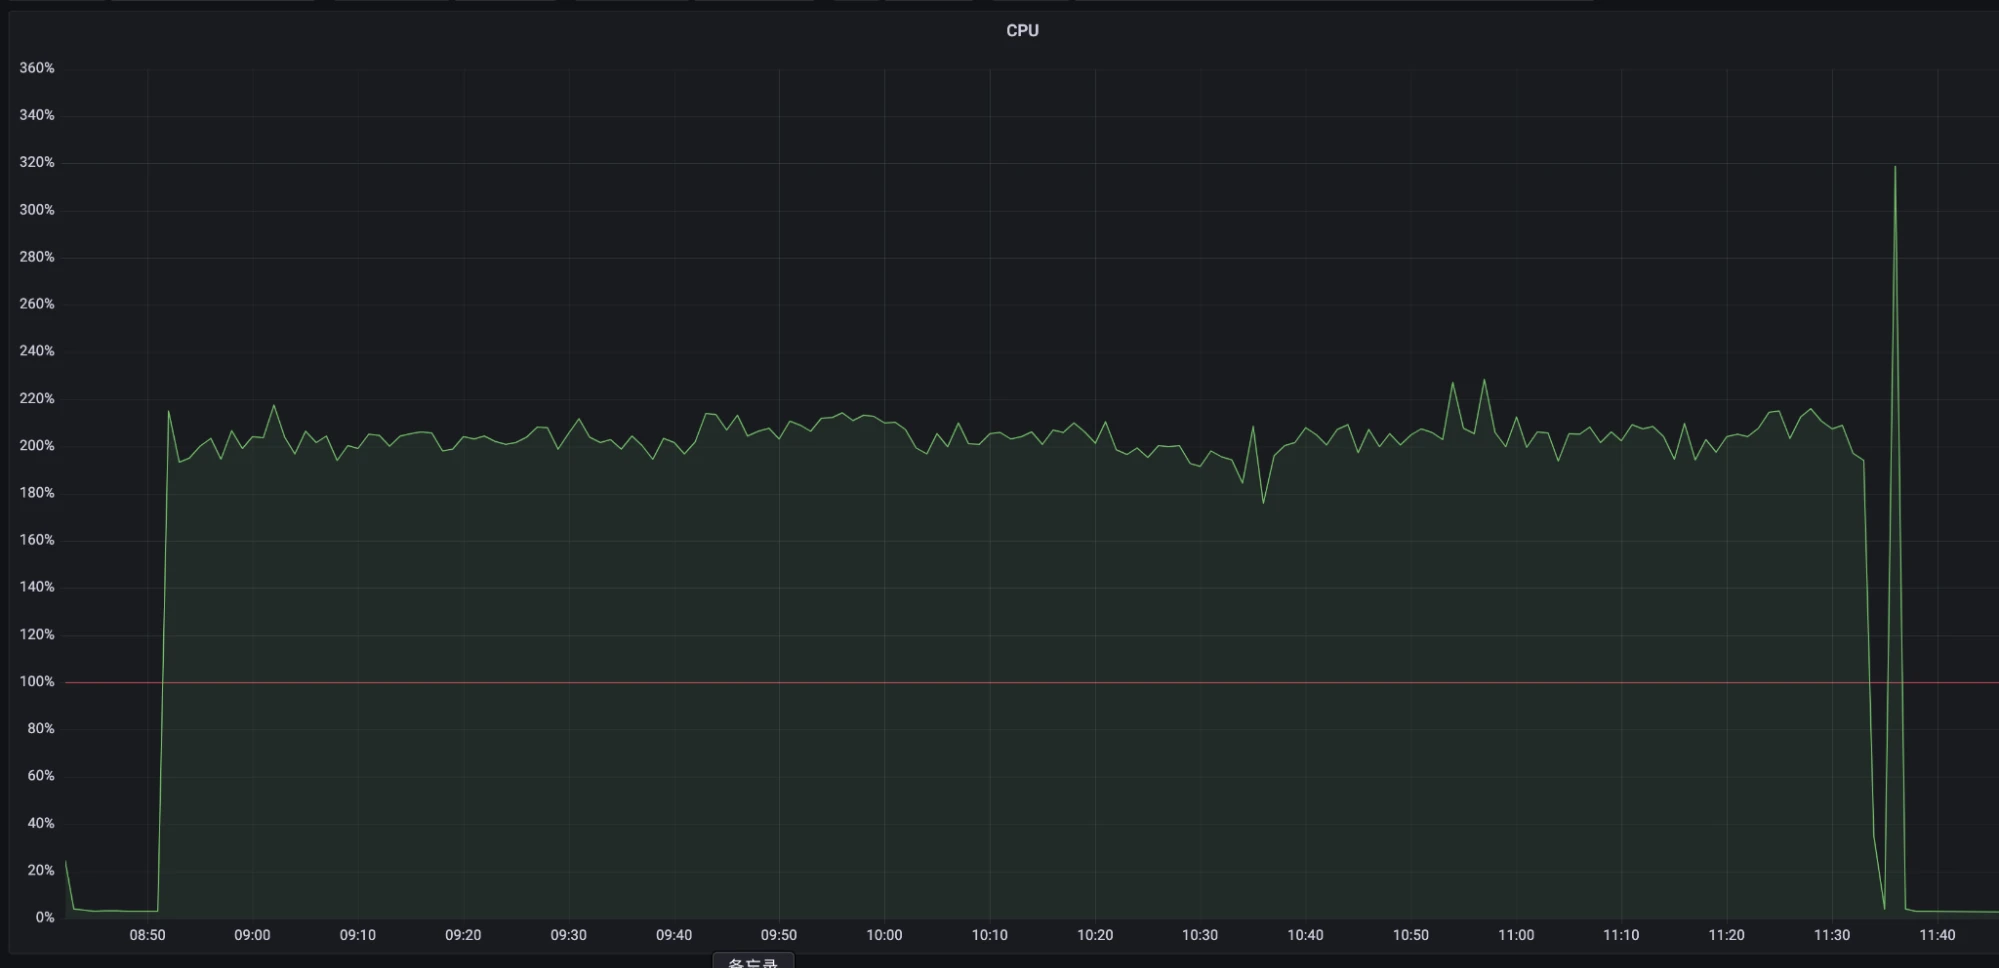Click the 08:50 time axis label
This screenshot has height=969, width=1999.
pos(147,935)
